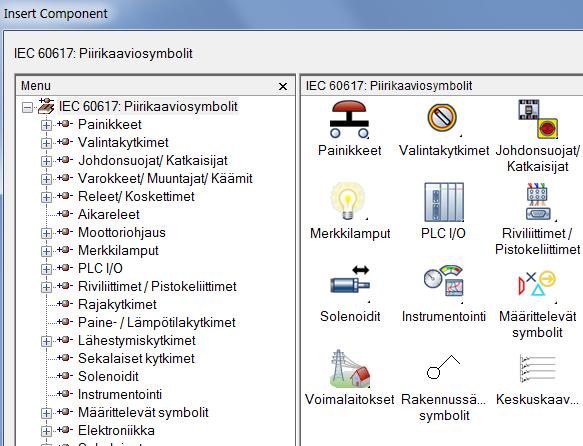This screenshot has height=446, width=583.
Task: Expand the Painikkeet tree node
Action: [x=46, y=125]
